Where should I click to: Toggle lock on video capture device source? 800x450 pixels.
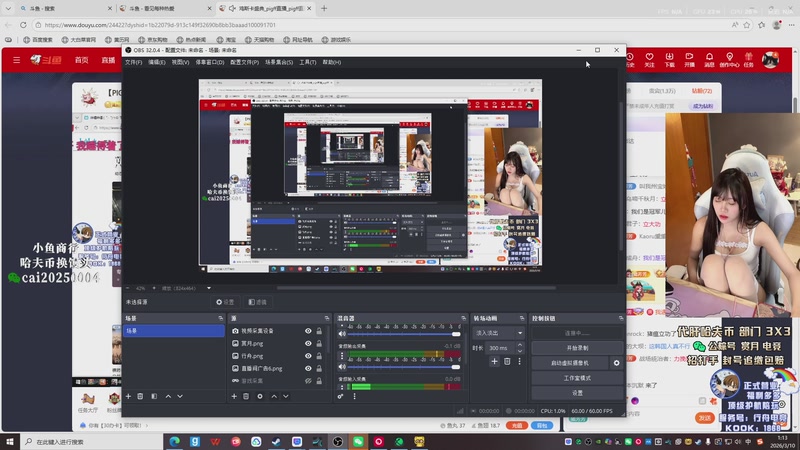point(319,331)
